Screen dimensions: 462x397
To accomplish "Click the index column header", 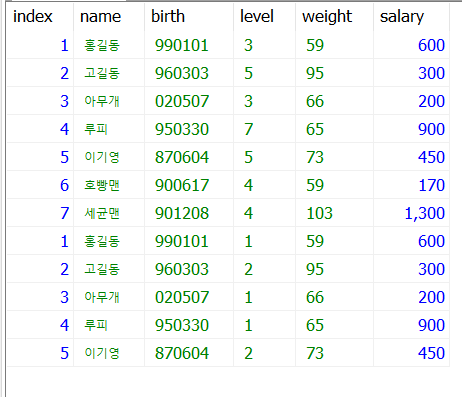I will coord(40,16).
